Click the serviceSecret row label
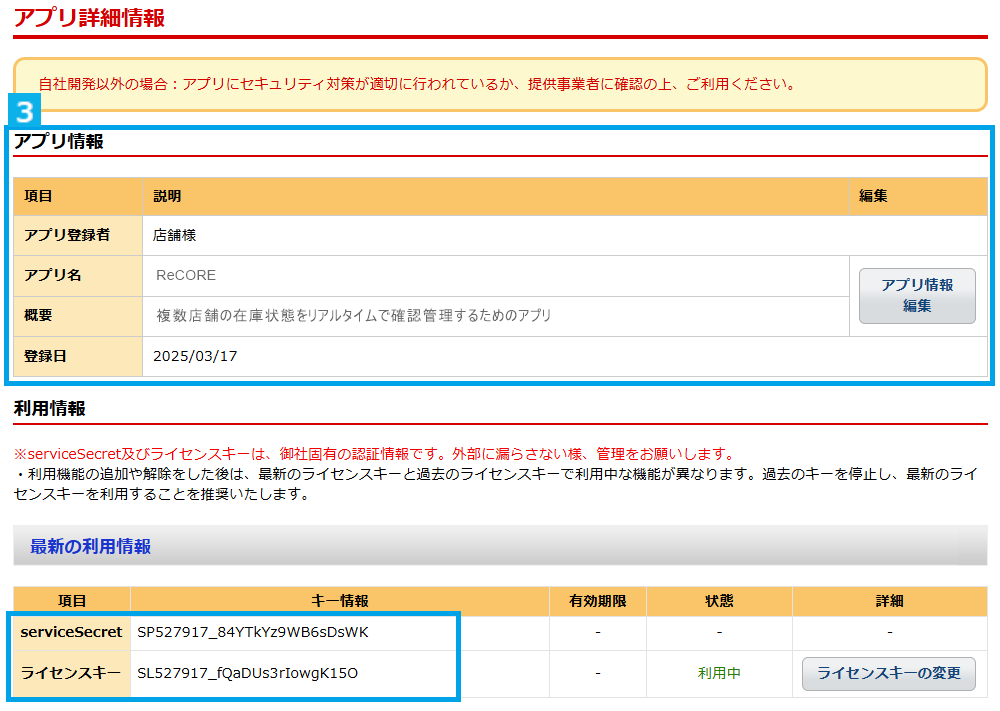Viewport: 1000px width, 711px height. pos(71,632)
